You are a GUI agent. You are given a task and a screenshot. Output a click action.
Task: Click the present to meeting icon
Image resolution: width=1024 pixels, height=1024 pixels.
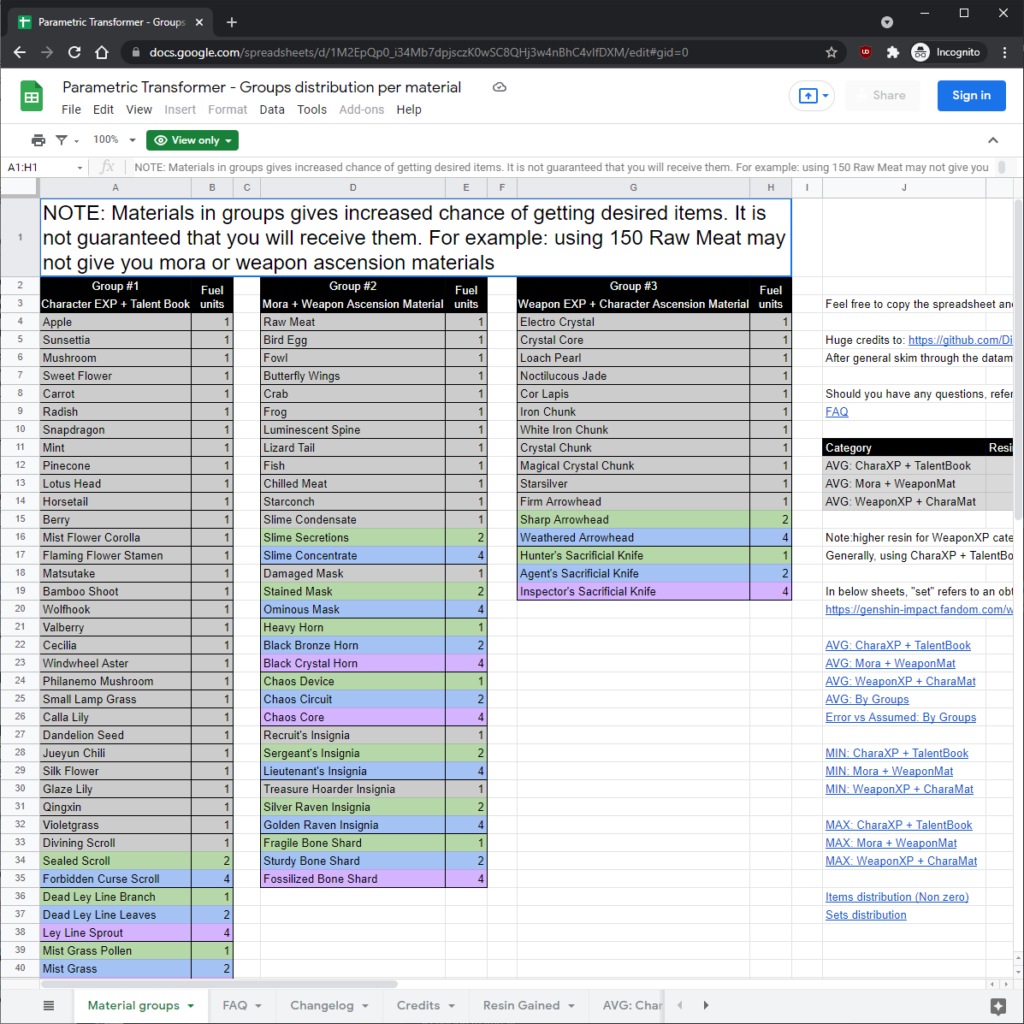coord(808,96)
